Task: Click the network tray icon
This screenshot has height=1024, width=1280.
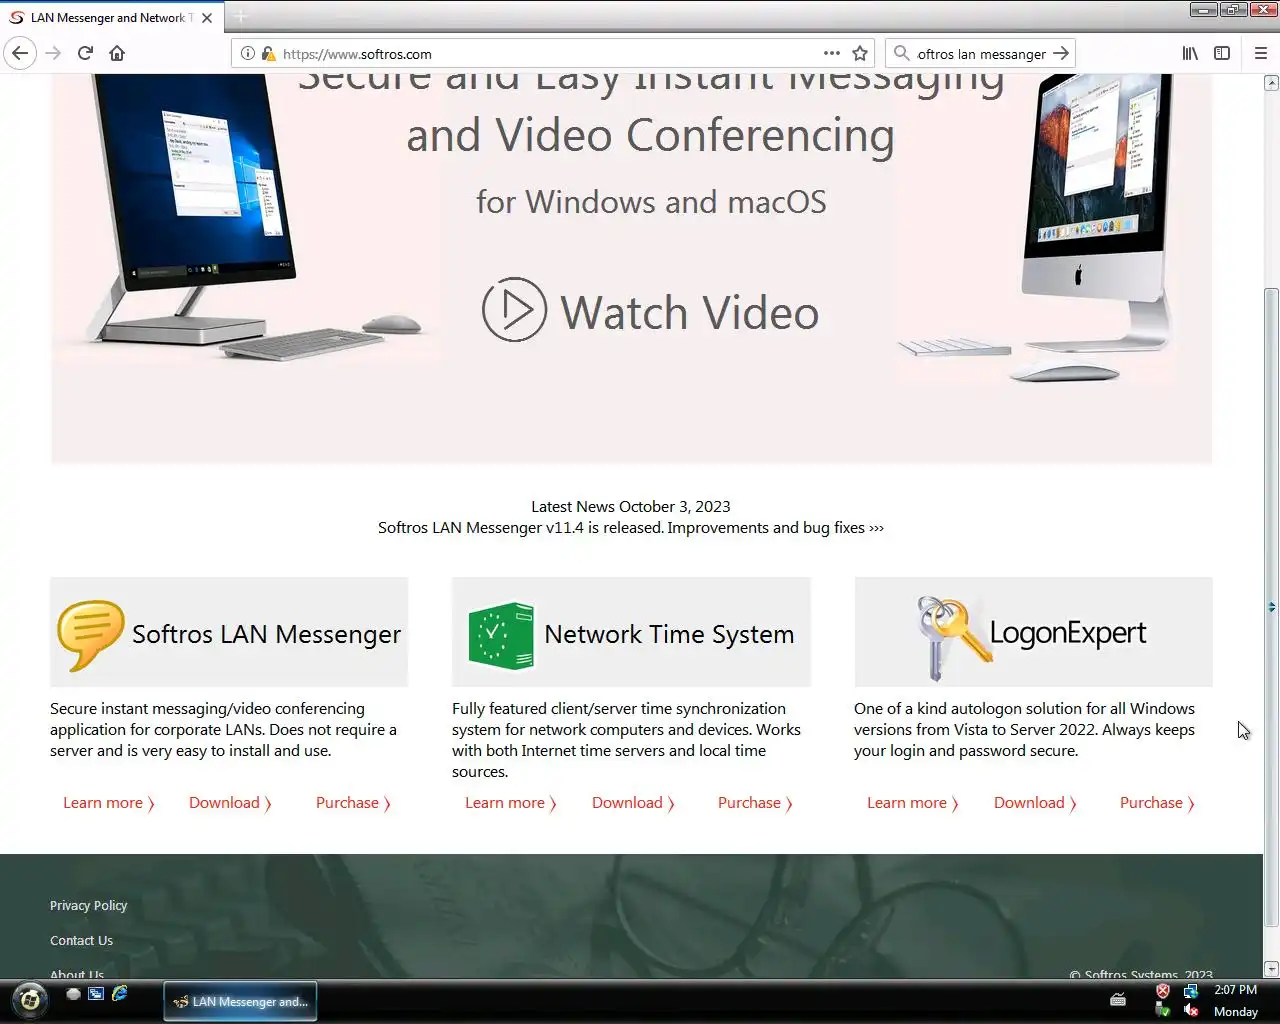Action: coord(1190,991)
